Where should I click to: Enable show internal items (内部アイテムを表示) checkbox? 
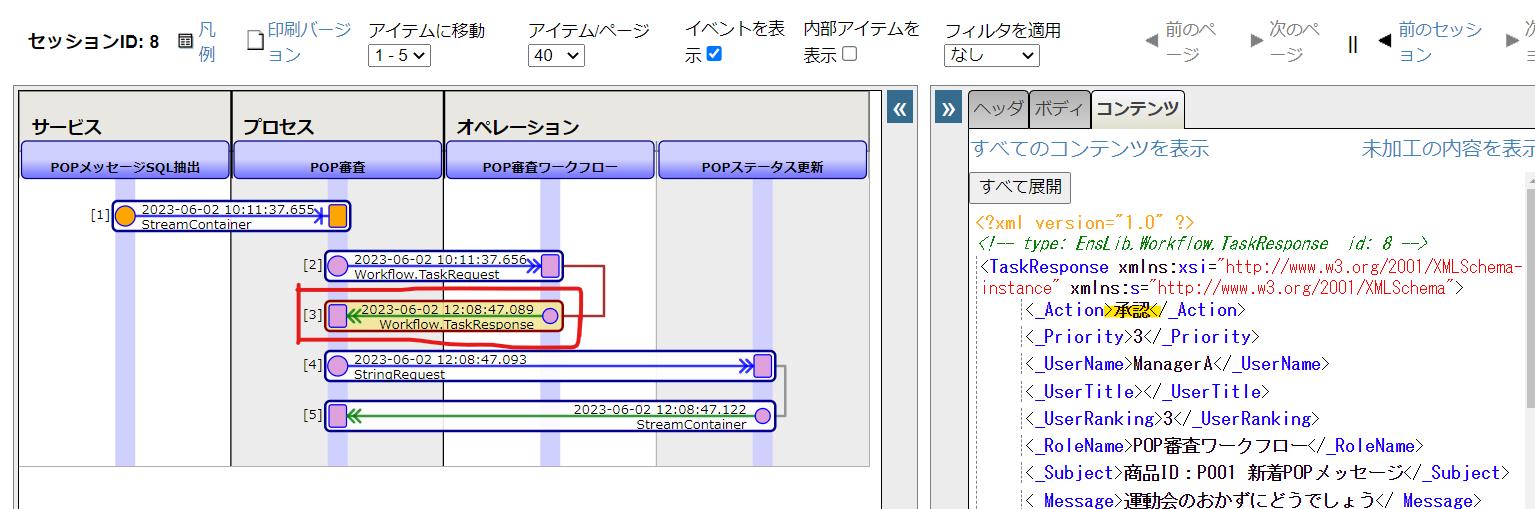coord(849,54)
